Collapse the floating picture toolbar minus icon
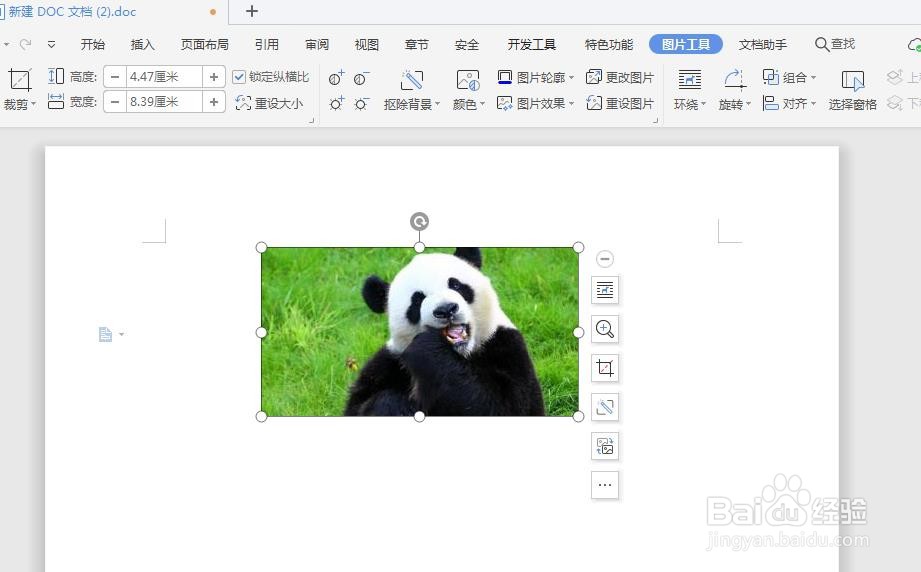This screenshot has height=572, width=921. pyautogui.click(x=604, y=258)
